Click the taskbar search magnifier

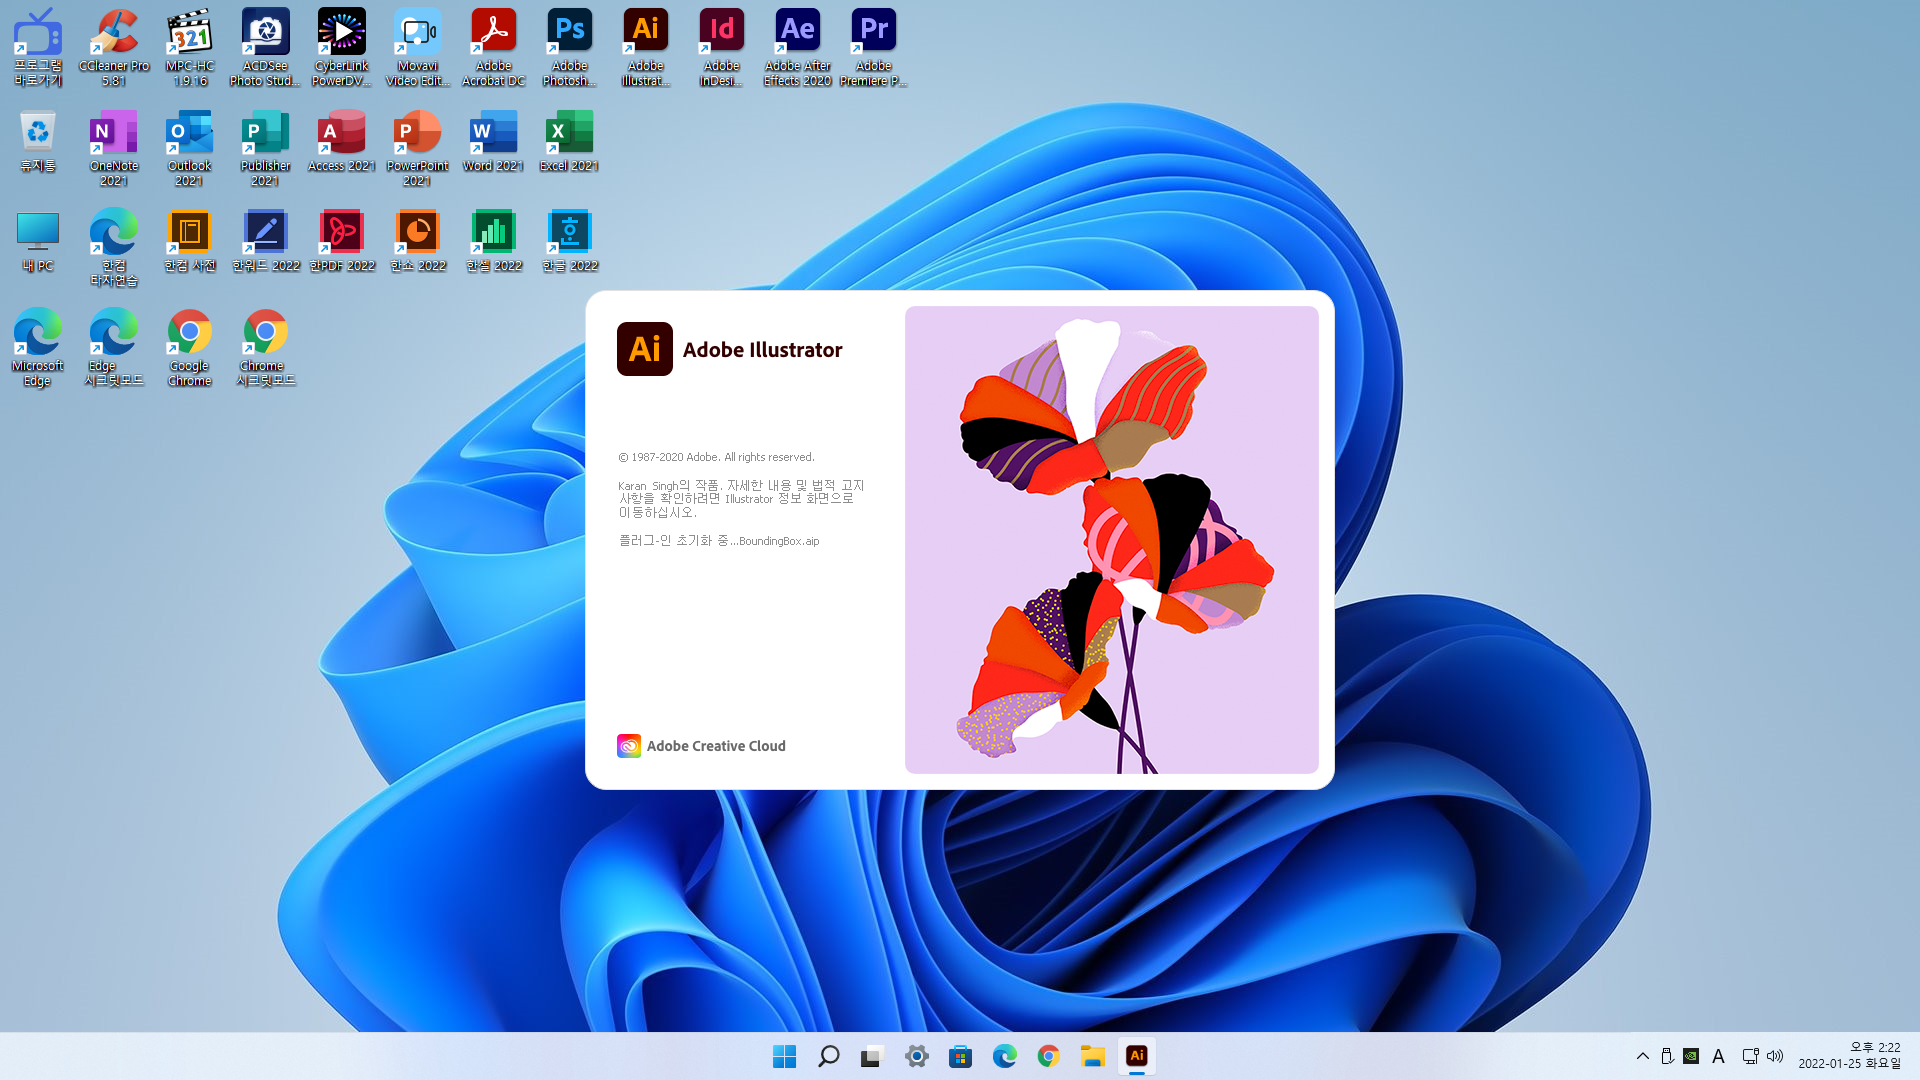click(828, 1056)
